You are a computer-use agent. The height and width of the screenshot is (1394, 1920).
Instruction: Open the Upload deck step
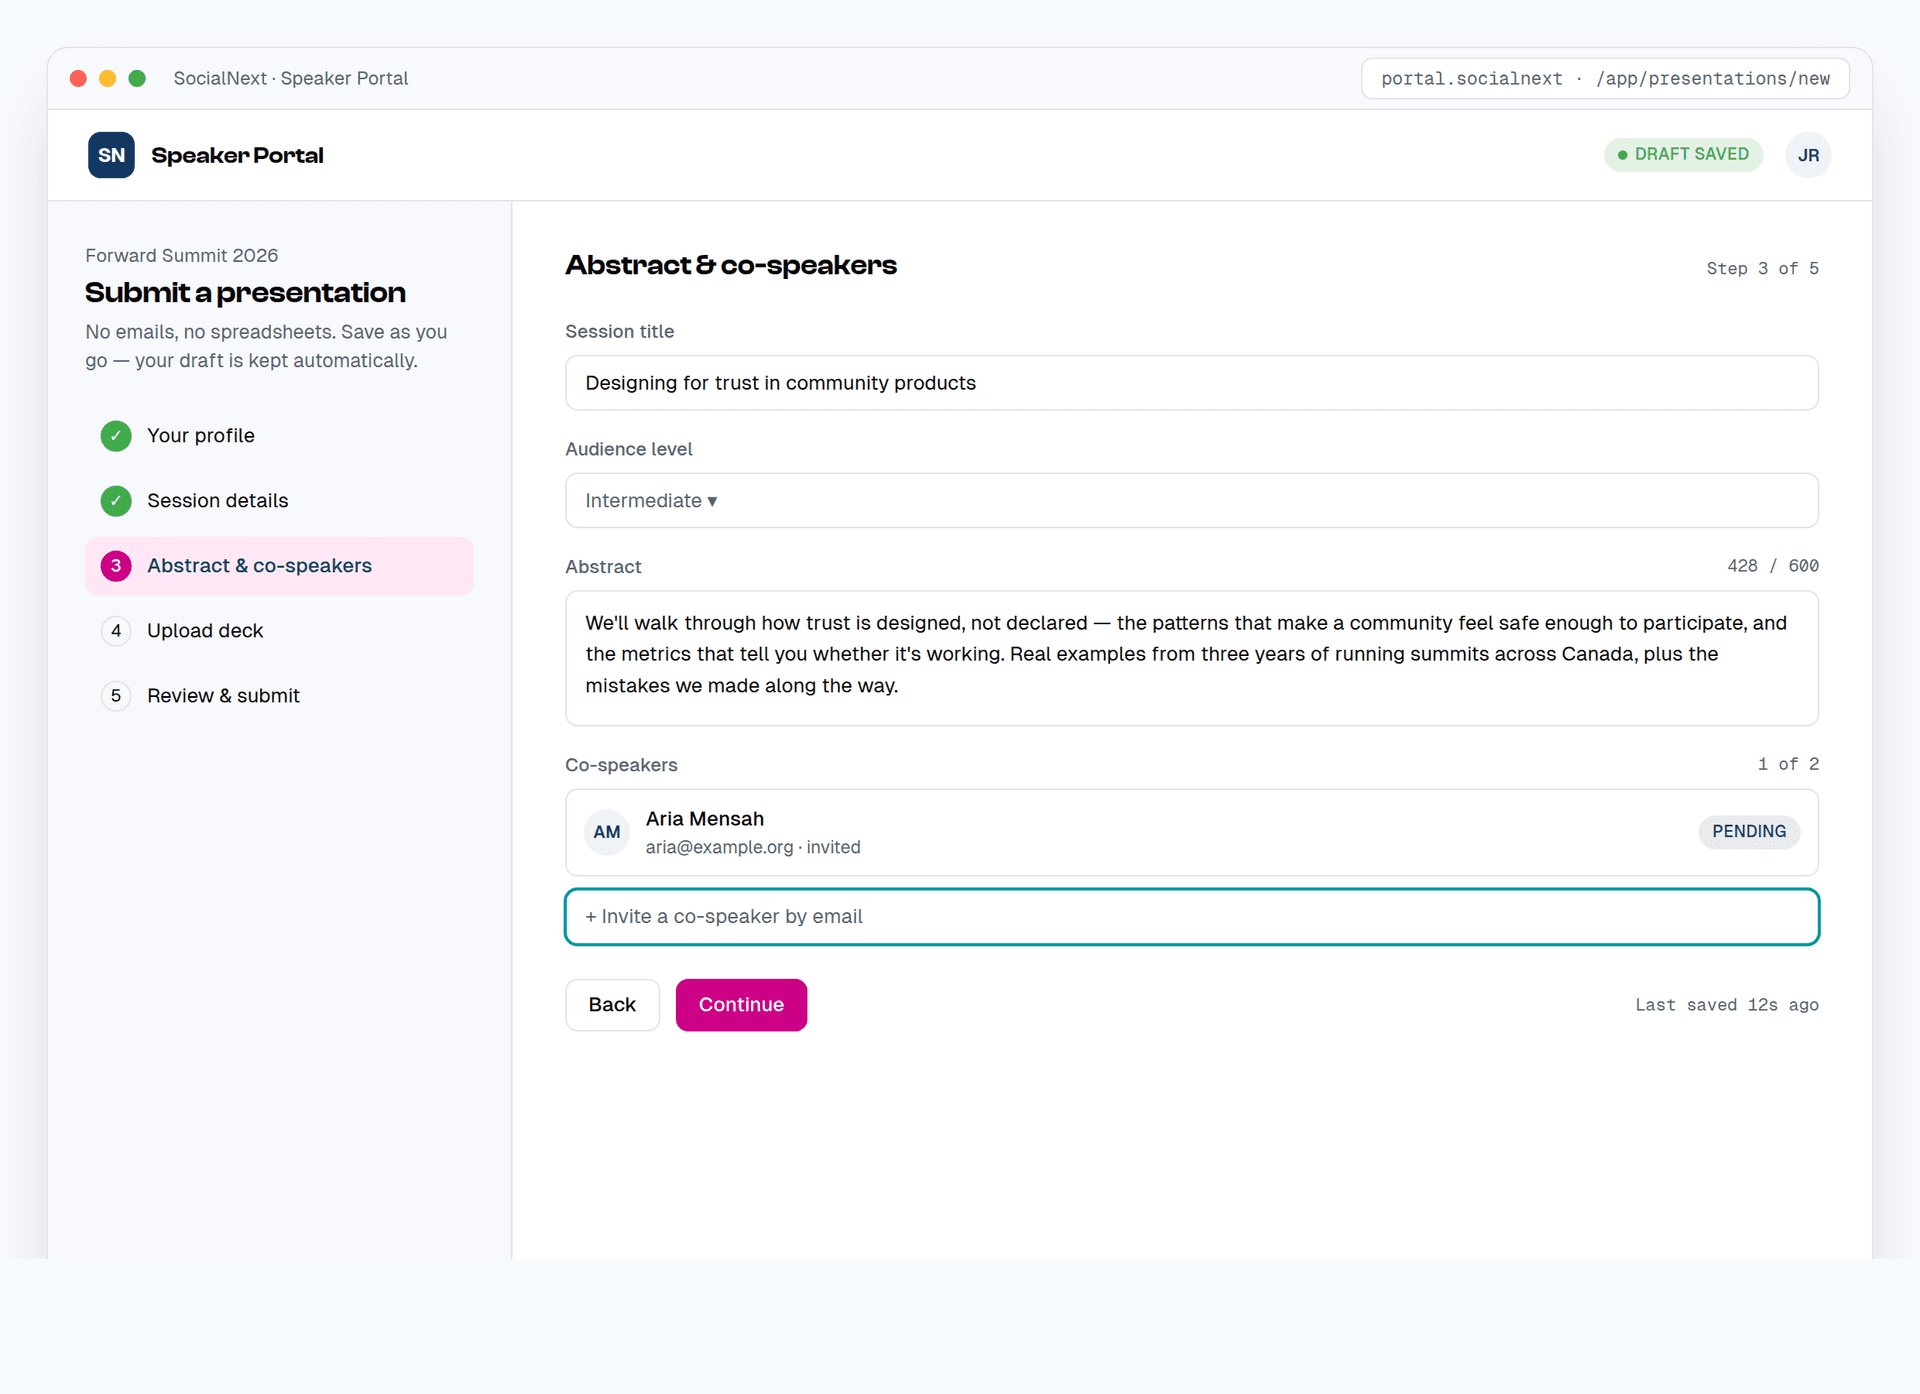[279, 631]
